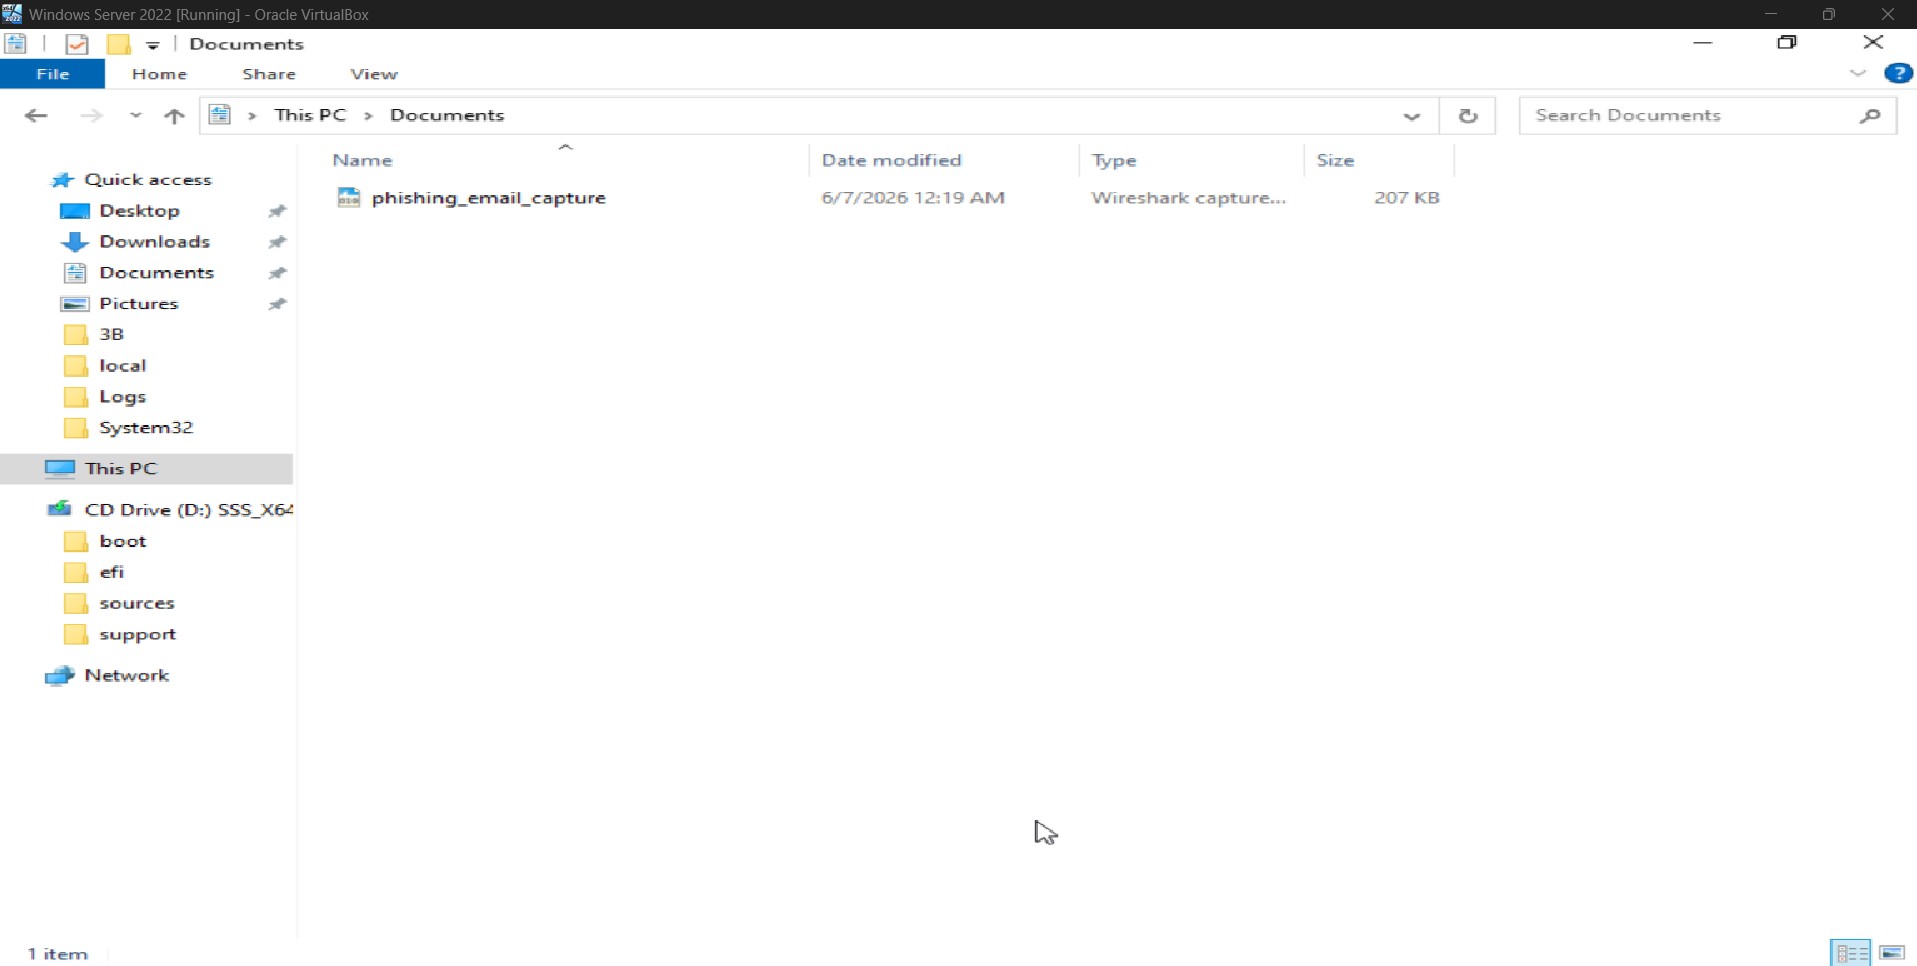Select the phishing_email_capture file name
The image size is (1917, 966).
488,198
